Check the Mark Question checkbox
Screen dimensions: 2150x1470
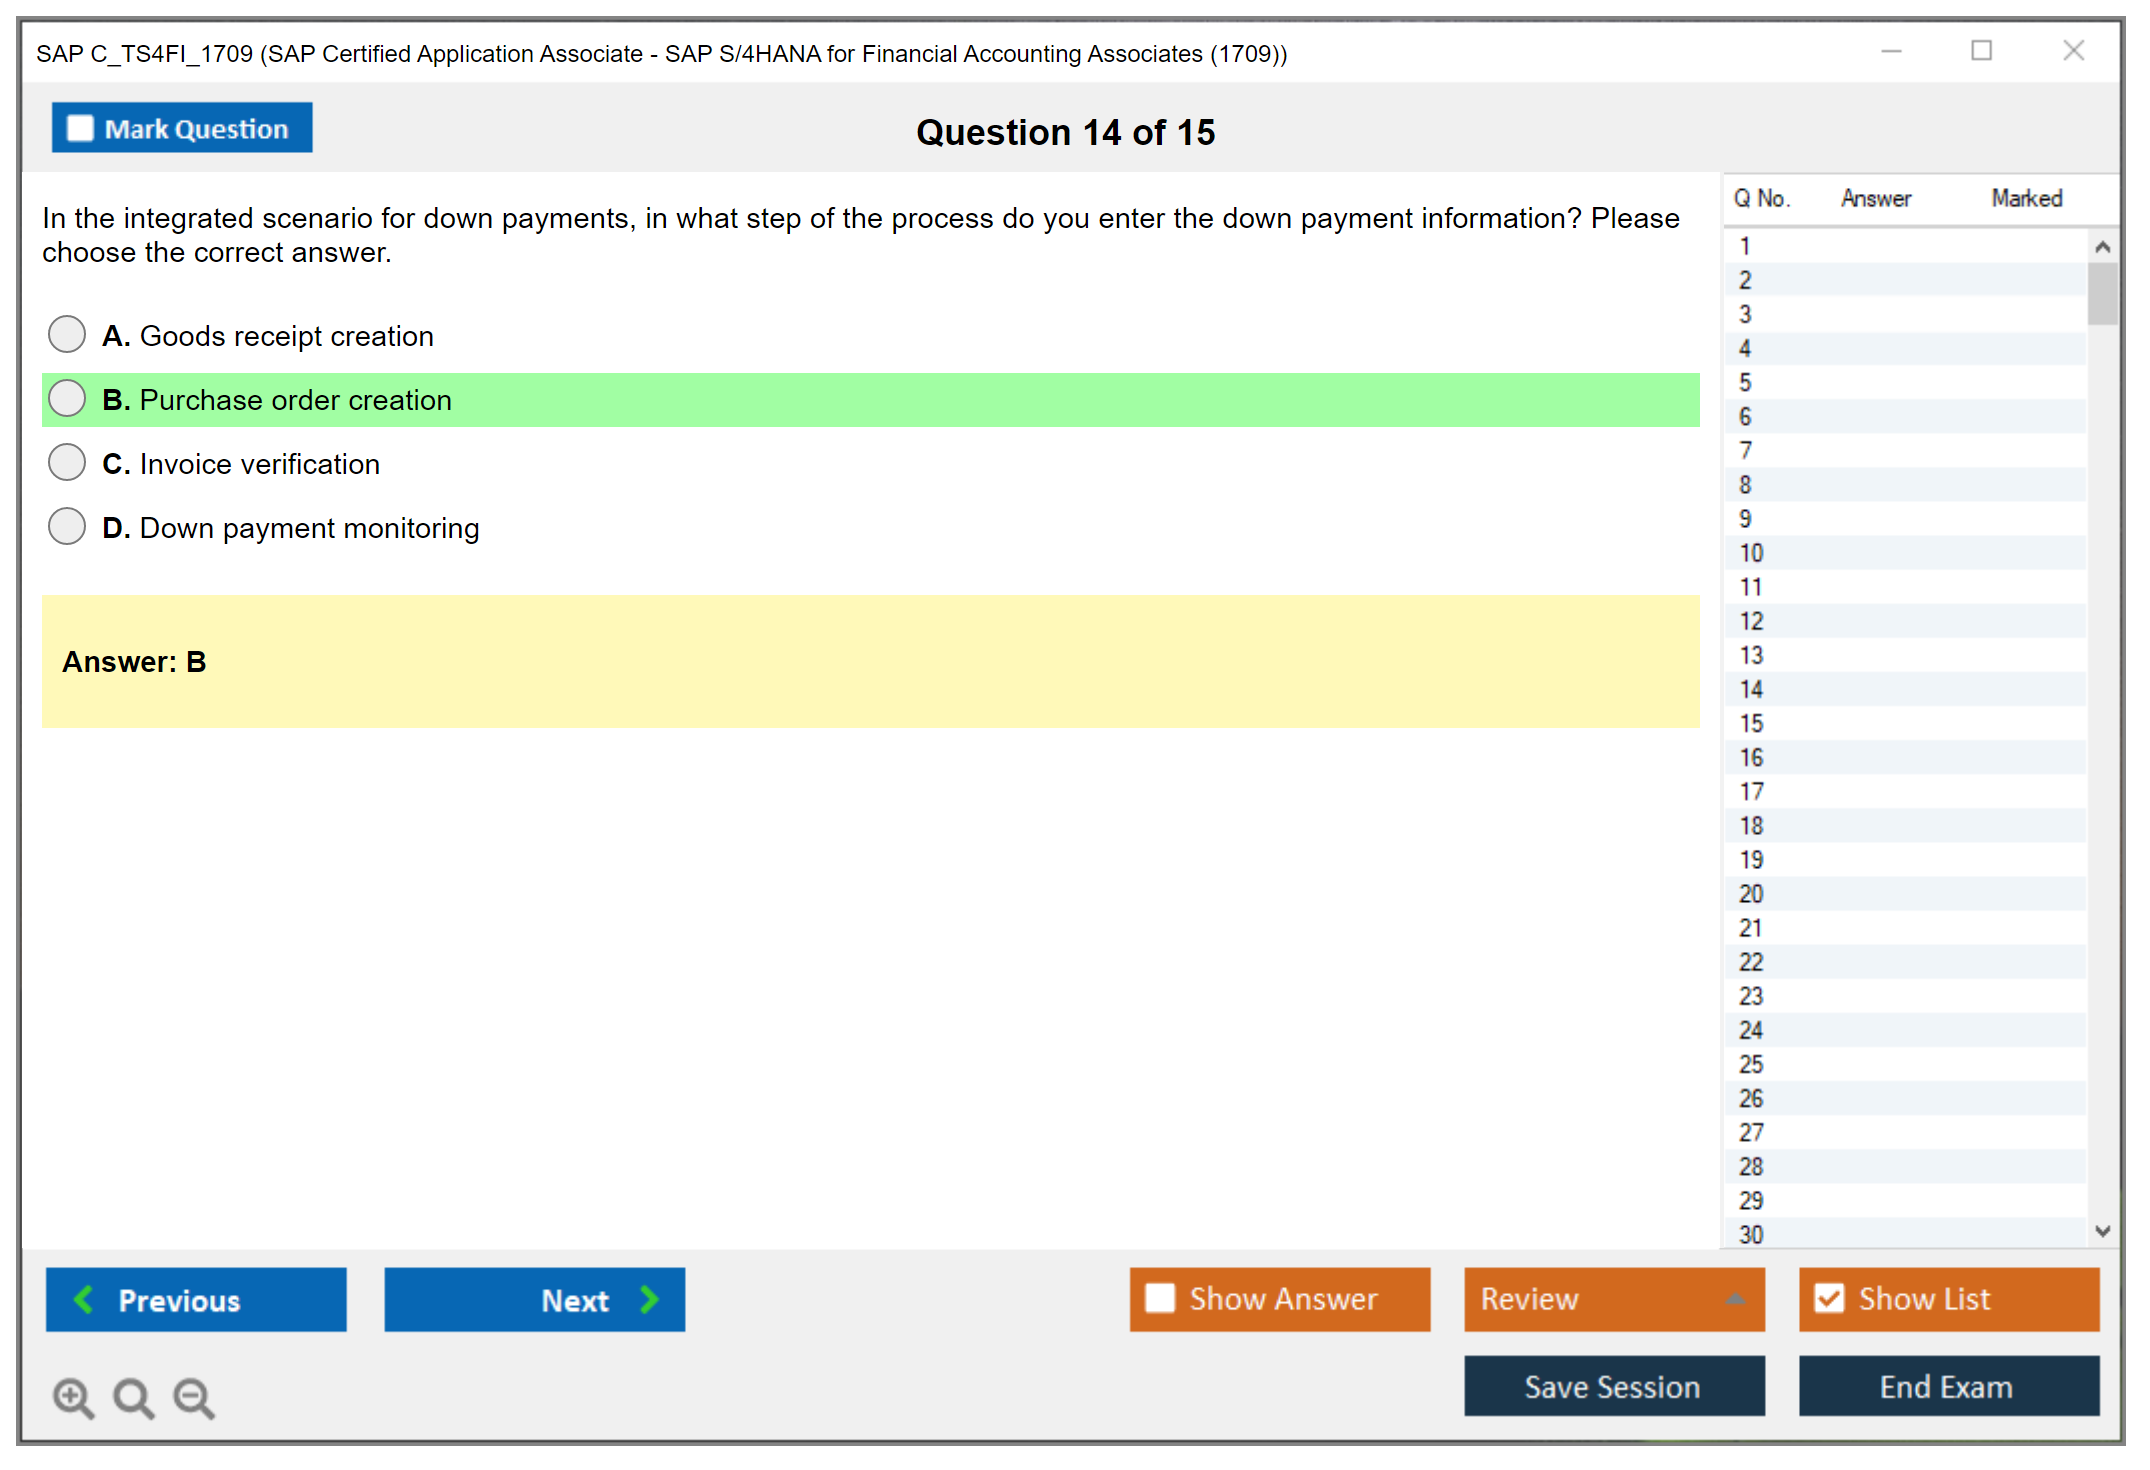coord(80,128)
